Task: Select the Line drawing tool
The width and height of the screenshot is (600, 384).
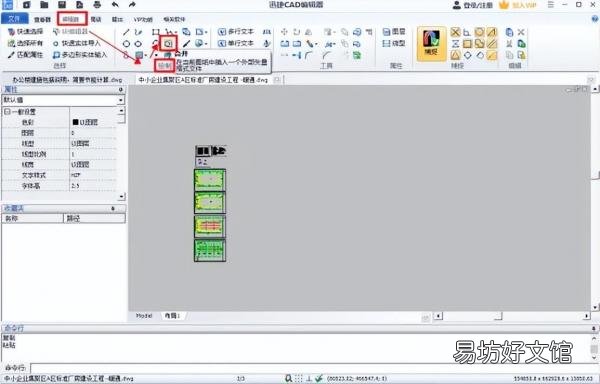Action: [126, 32]
